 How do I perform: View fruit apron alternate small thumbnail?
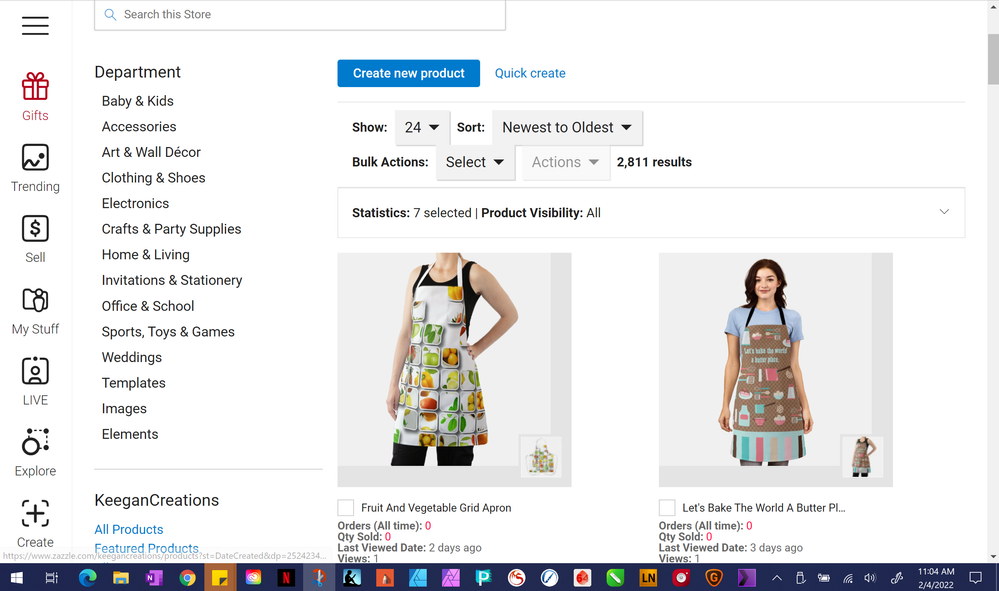click(x=541, y=456)
